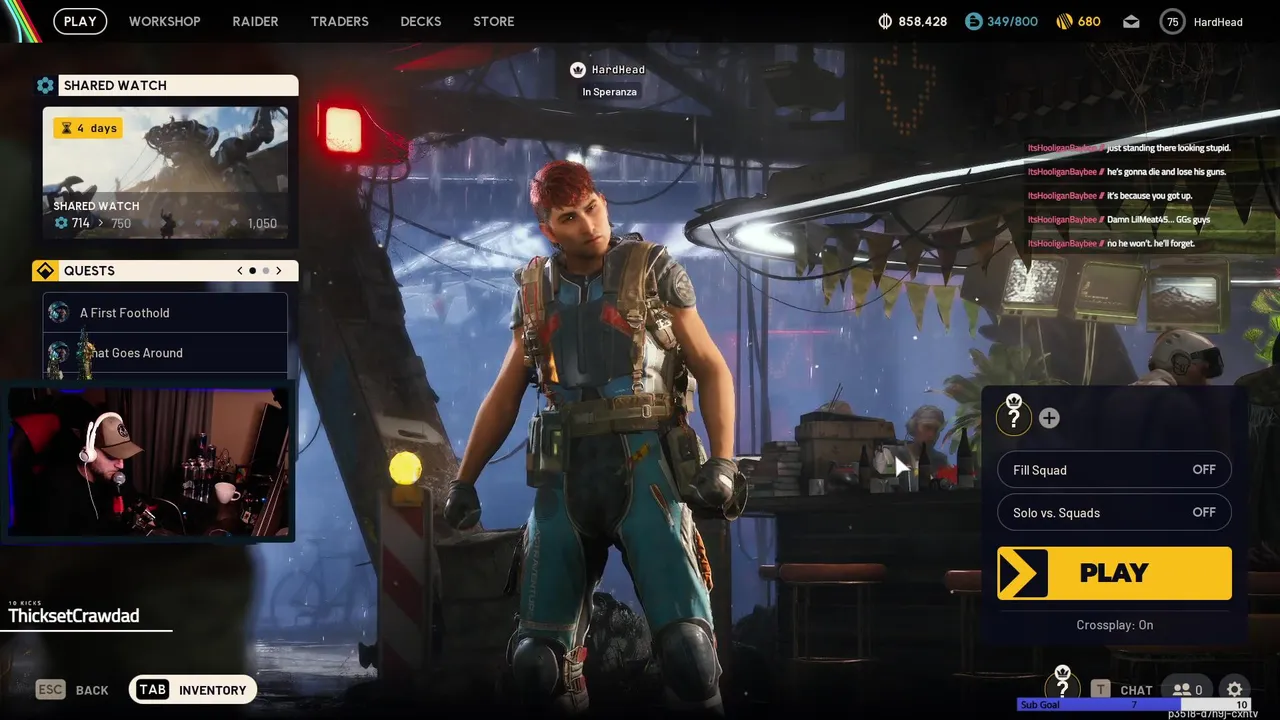Select the question-mark squad leader slot
The width and height of the screenshot is (1280, 720).
tap(1013, 416)
